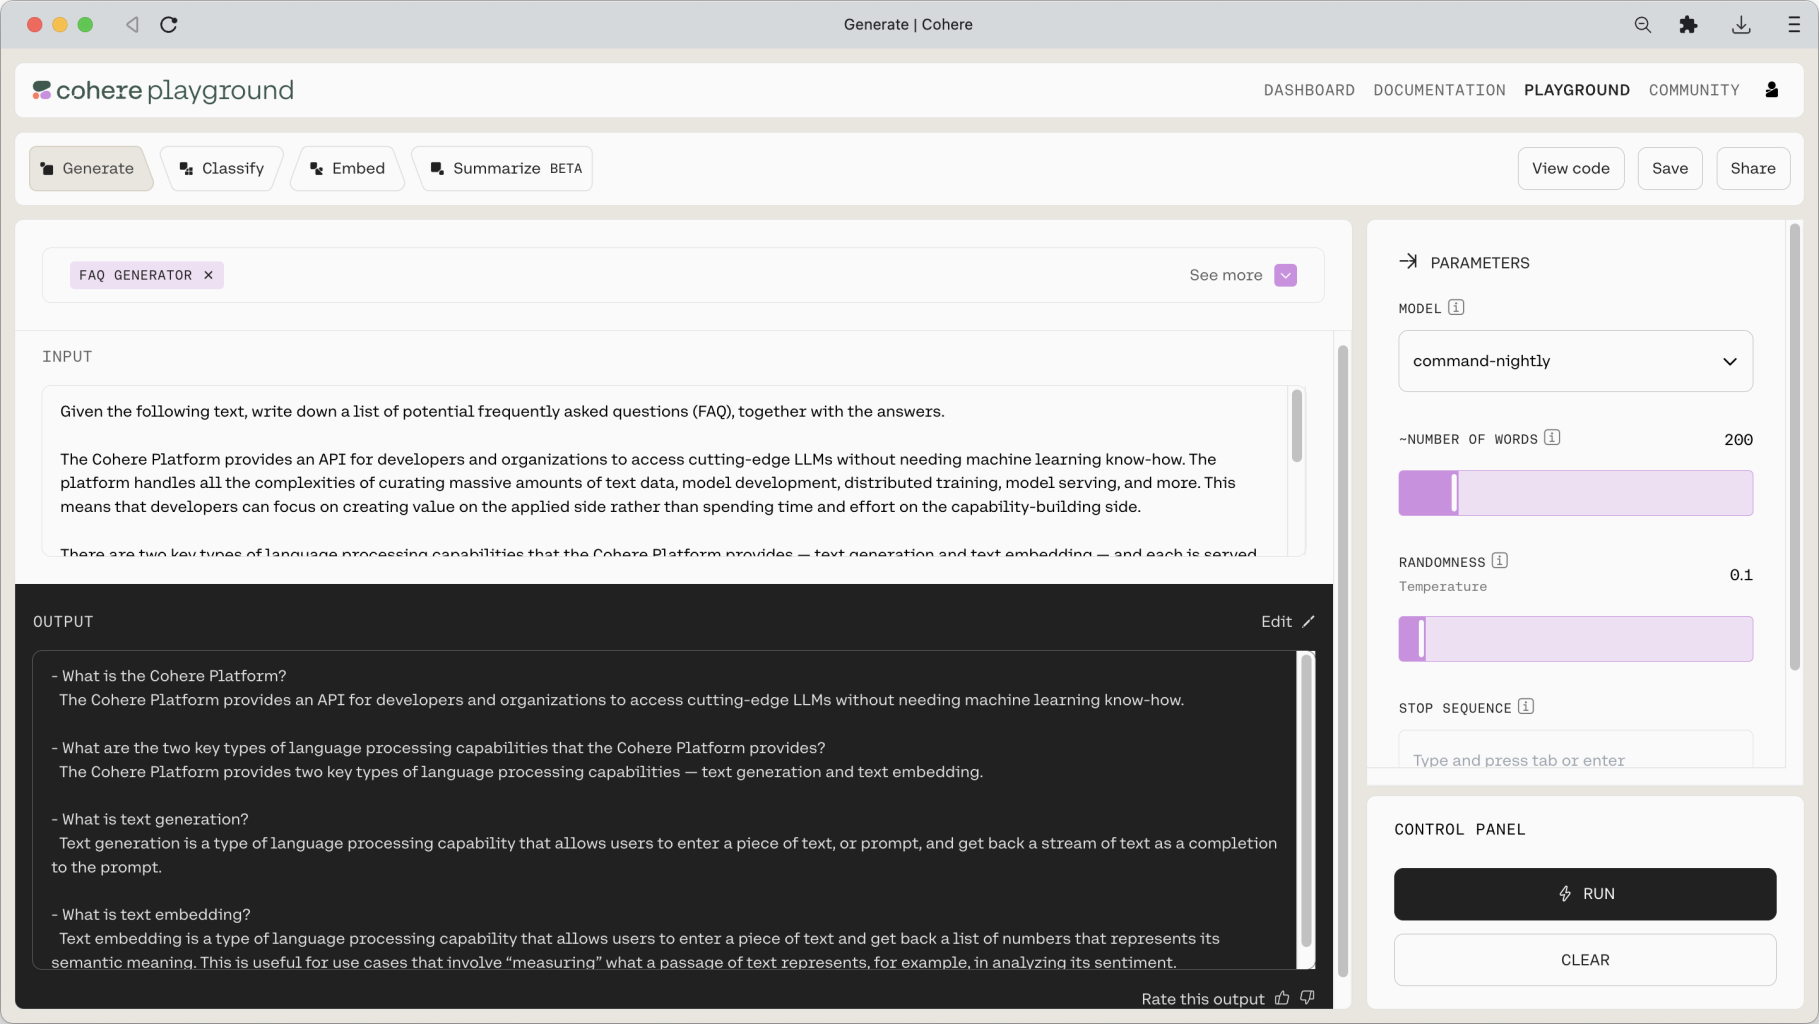Open the browser hamburger menu
Image resolution: width=1819 pixels, height=1024 pixels.
1794,24
